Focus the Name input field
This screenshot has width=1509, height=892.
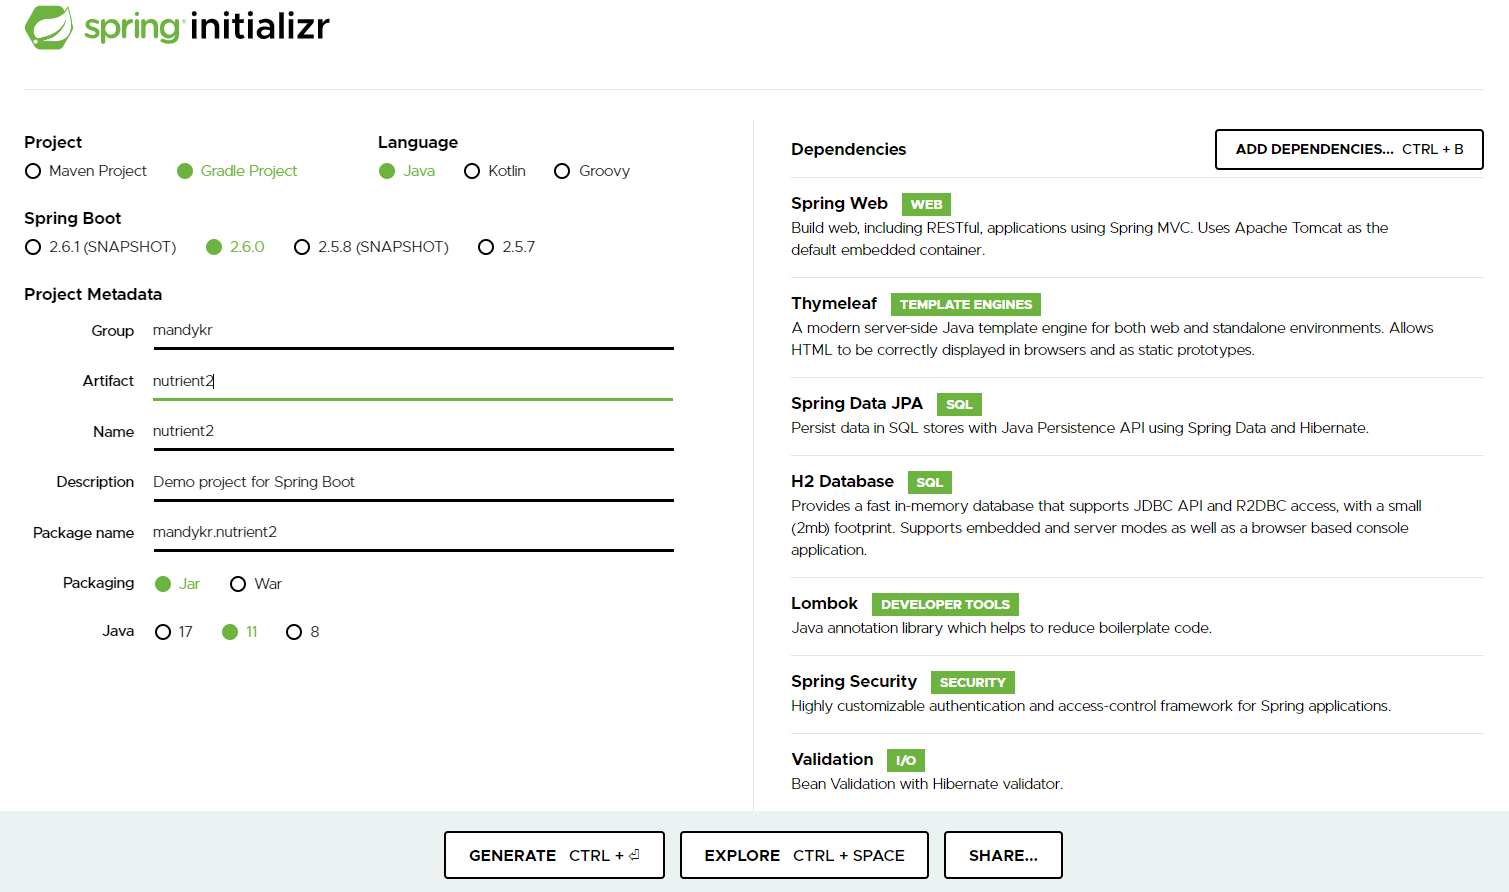coord(413,432)
